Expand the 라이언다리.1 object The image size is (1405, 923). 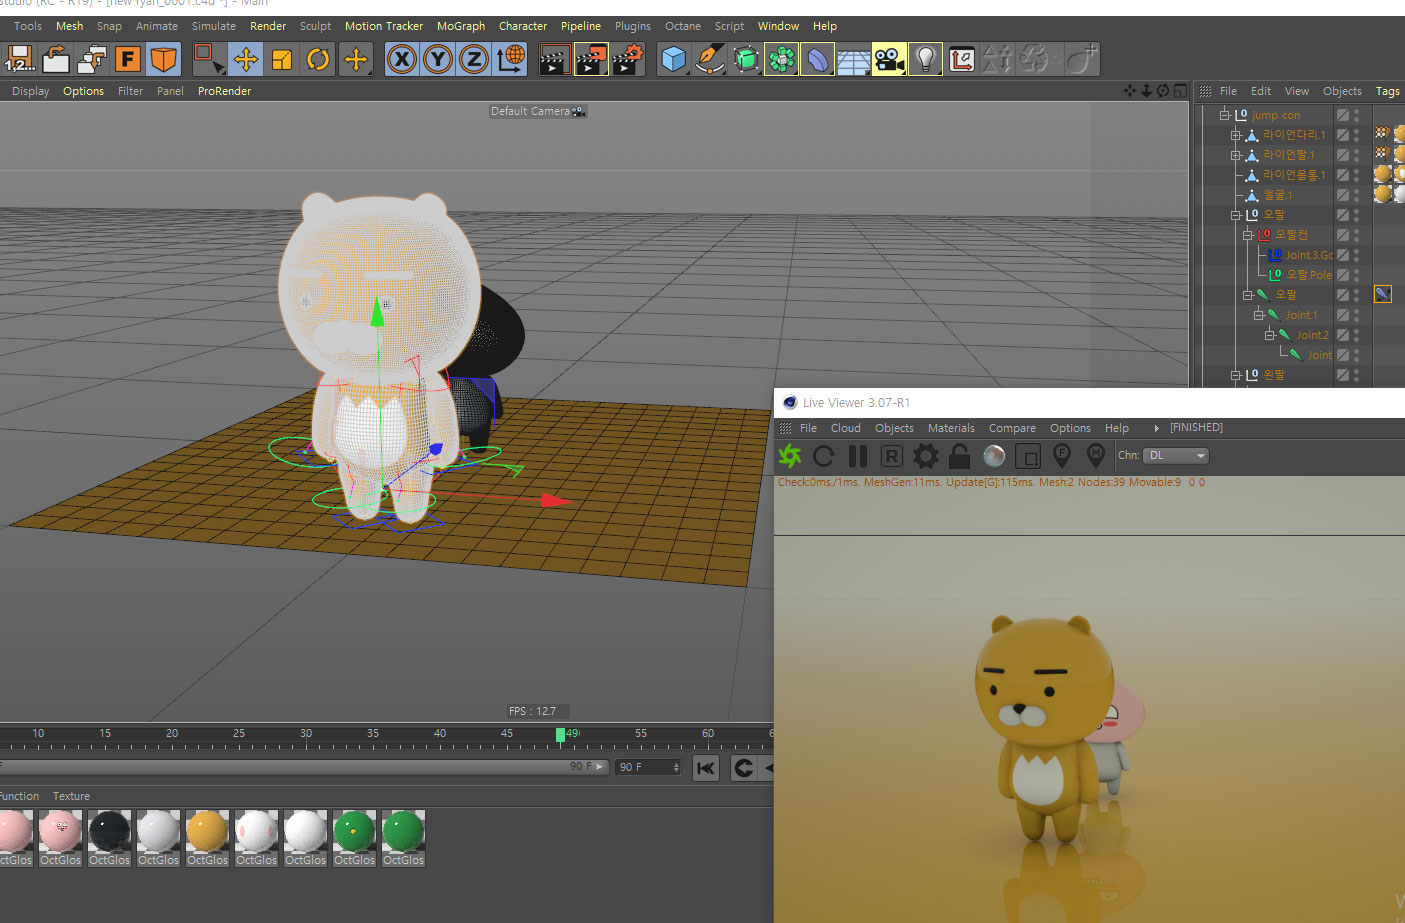pyautogui.click(x=1236, y=135)
